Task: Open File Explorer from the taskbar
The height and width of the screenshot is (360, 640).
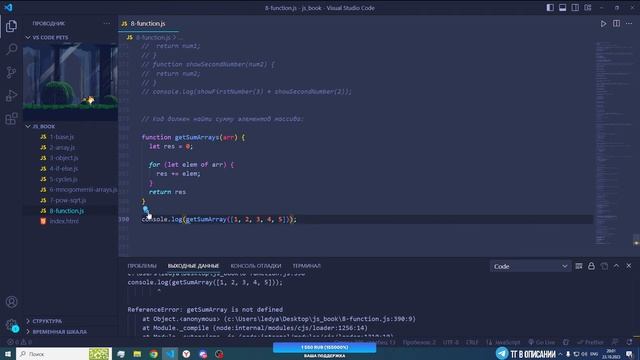Action: (137, 354)
